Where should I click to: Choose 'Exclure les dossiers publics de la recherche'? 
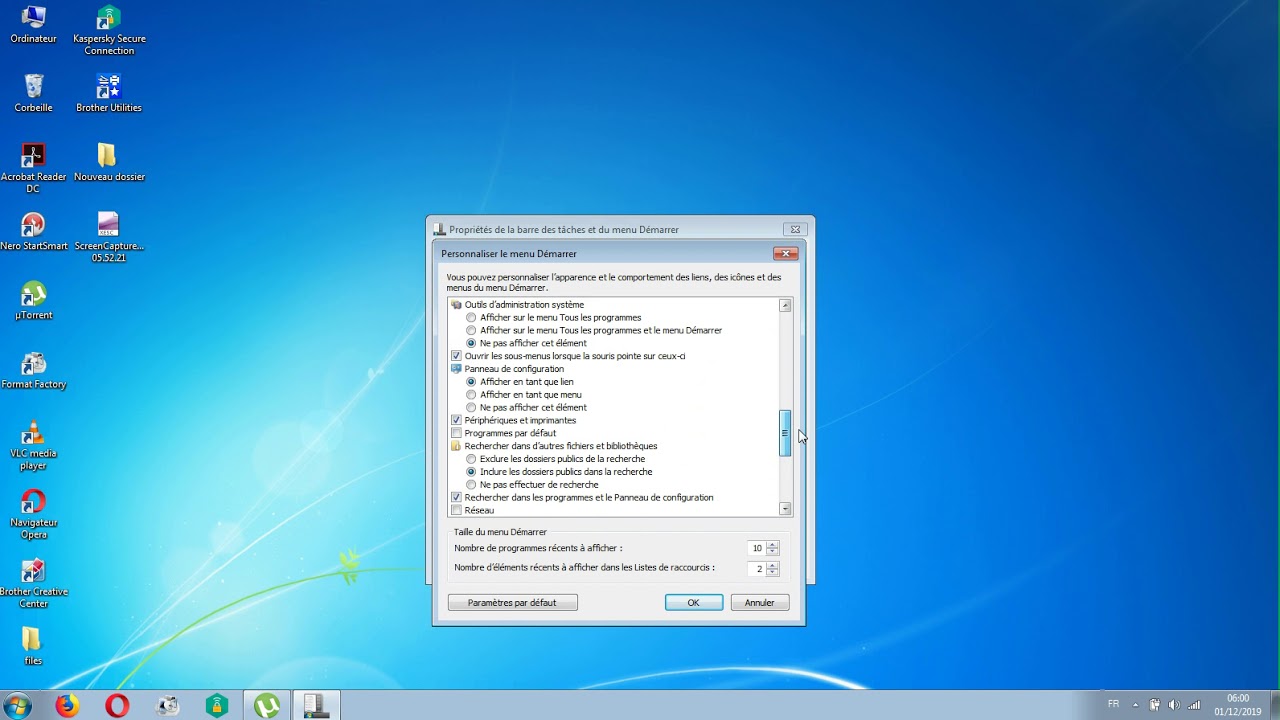point(471,459)
